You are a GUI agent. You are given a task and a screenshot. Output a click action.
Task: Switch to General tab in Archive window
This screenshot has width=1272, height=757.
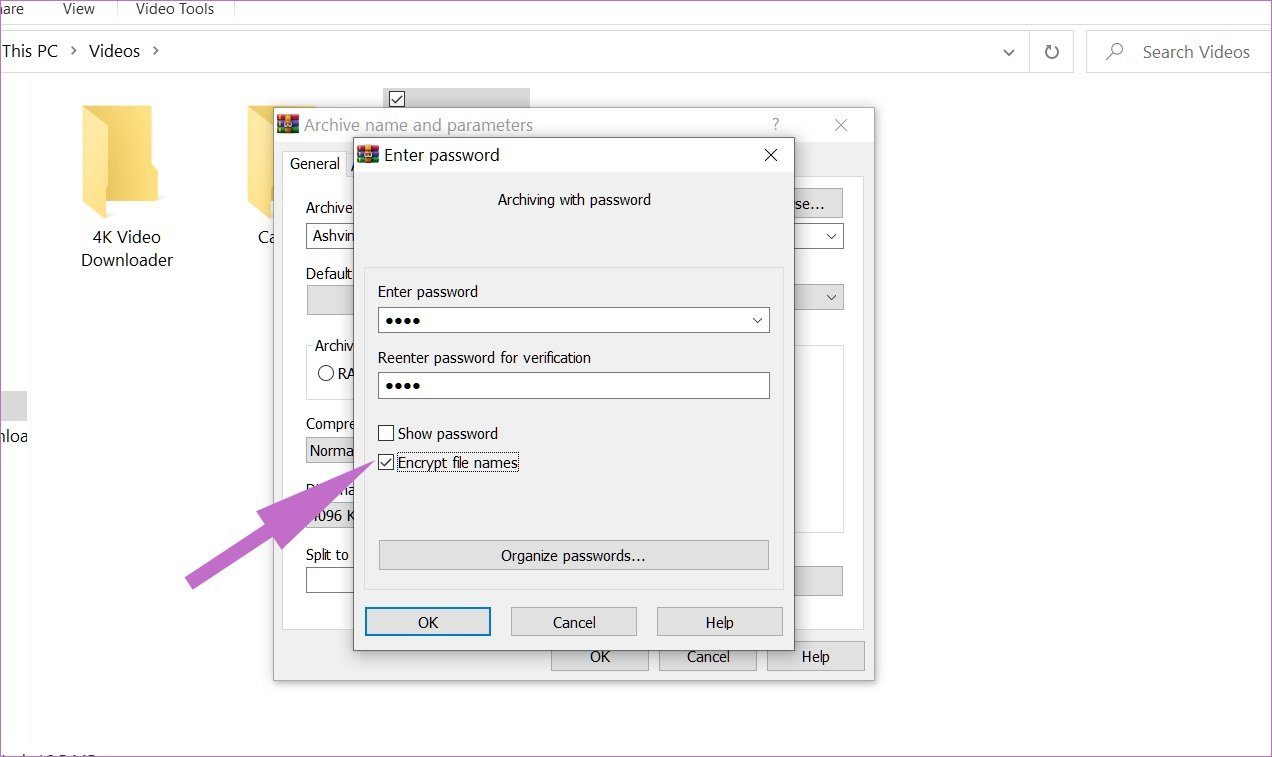315,164
